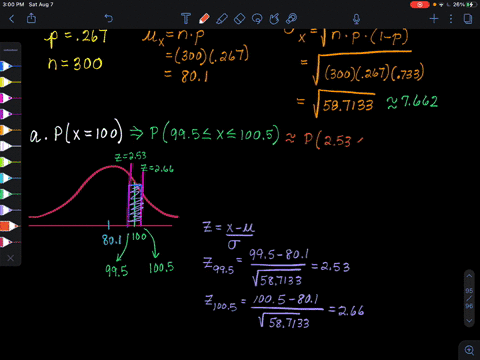This screenshot has width=480, height=360.
Task: Open the three-dot more options menu
Action: tap(451, 19)
